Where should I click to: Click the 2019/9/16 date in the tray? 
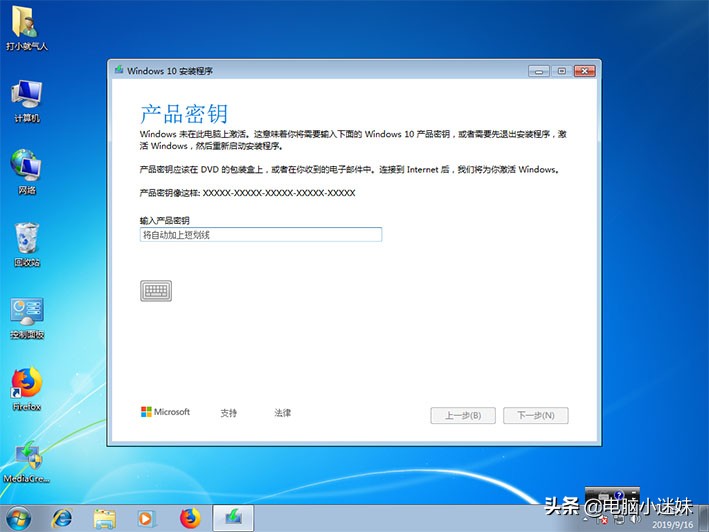pos(672,525)
